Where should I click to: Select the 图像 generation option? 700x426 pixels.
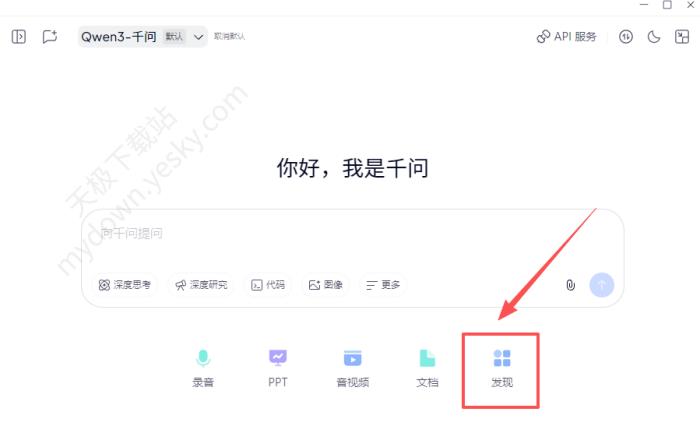pos(326,285)
